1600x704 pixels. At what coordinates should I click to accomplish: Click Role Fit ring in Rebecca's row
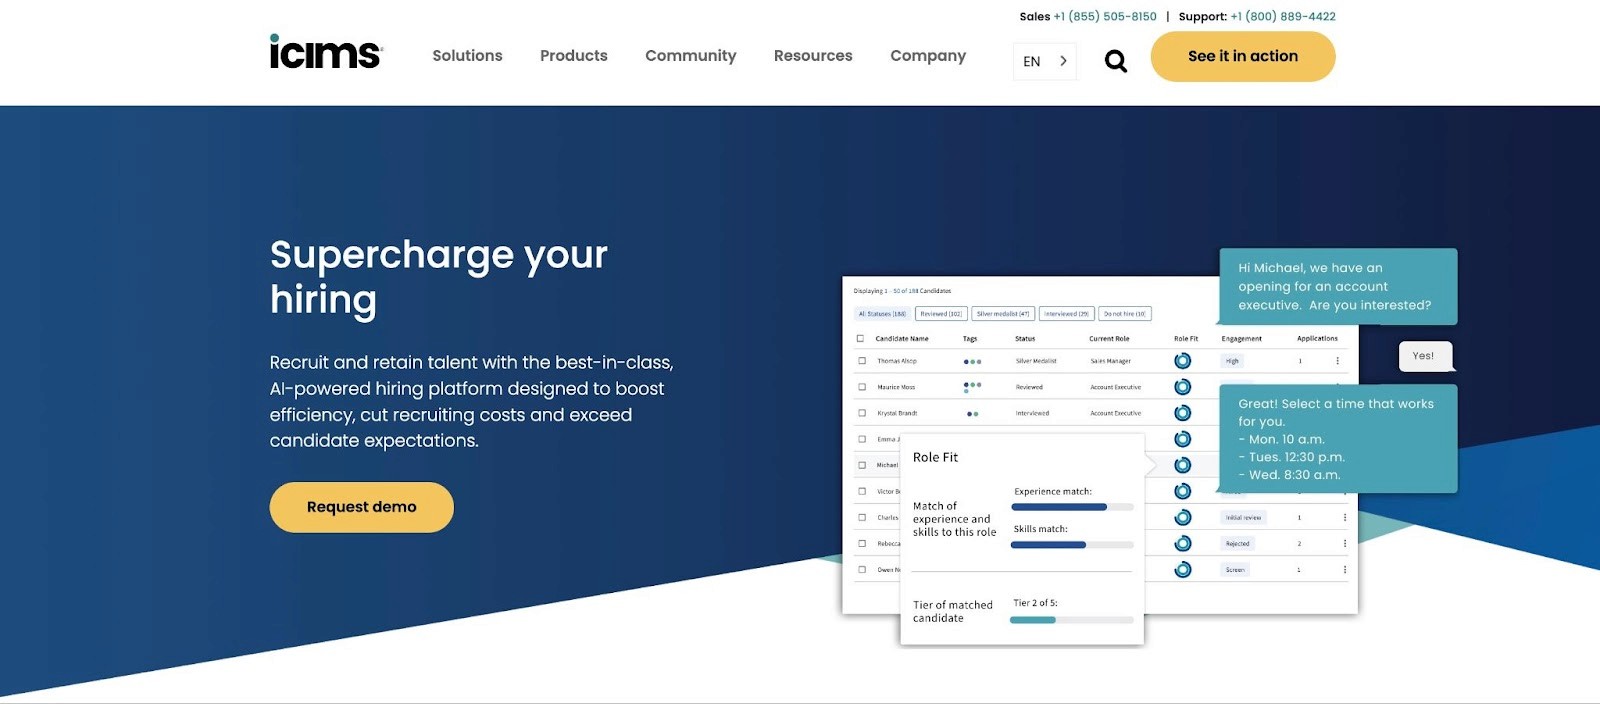[1183, 543]
